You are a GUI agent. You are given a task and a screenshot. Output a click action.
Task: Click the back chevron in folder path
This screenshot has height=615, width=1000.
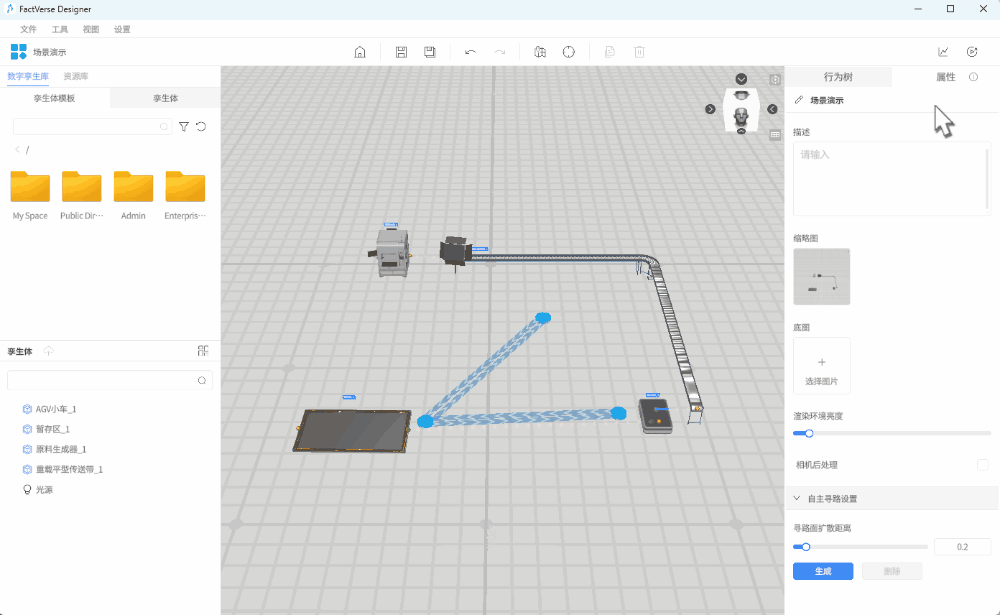(17, 150)
